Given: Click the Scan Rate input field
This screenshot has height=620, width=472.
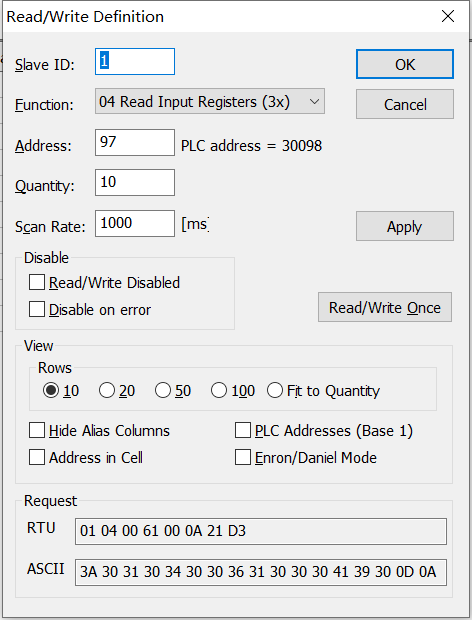Looking at the screenshot, I should pyautogui.click(x=135, y=223).
